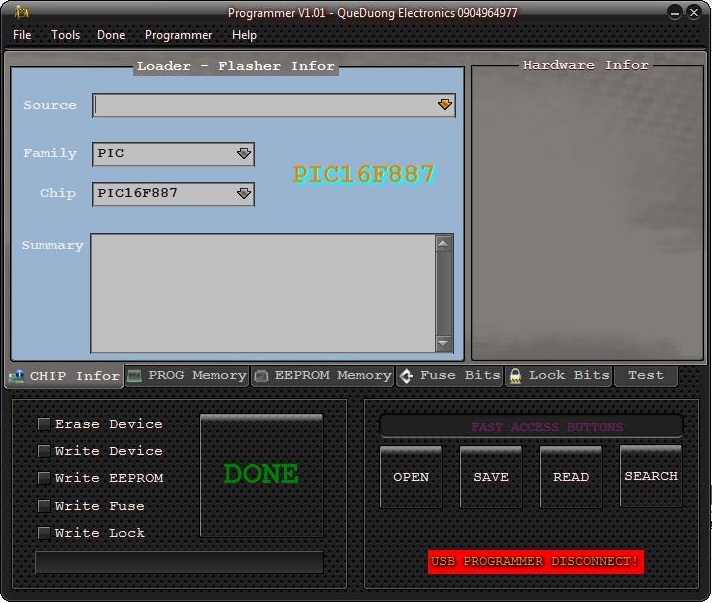
Task: Toggle the Write Fuse checkbox
Action: [44, 506]
